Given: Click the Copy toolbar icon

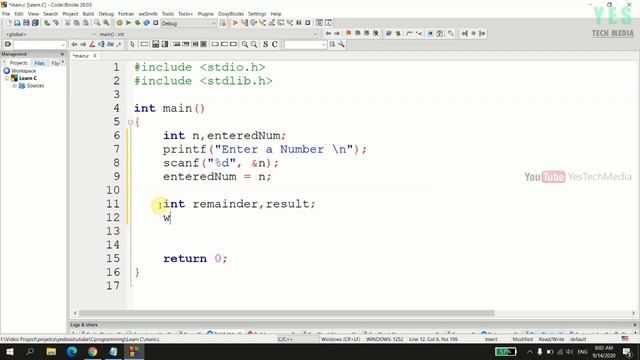Looking at the screenshot, I should click(77, 23).
